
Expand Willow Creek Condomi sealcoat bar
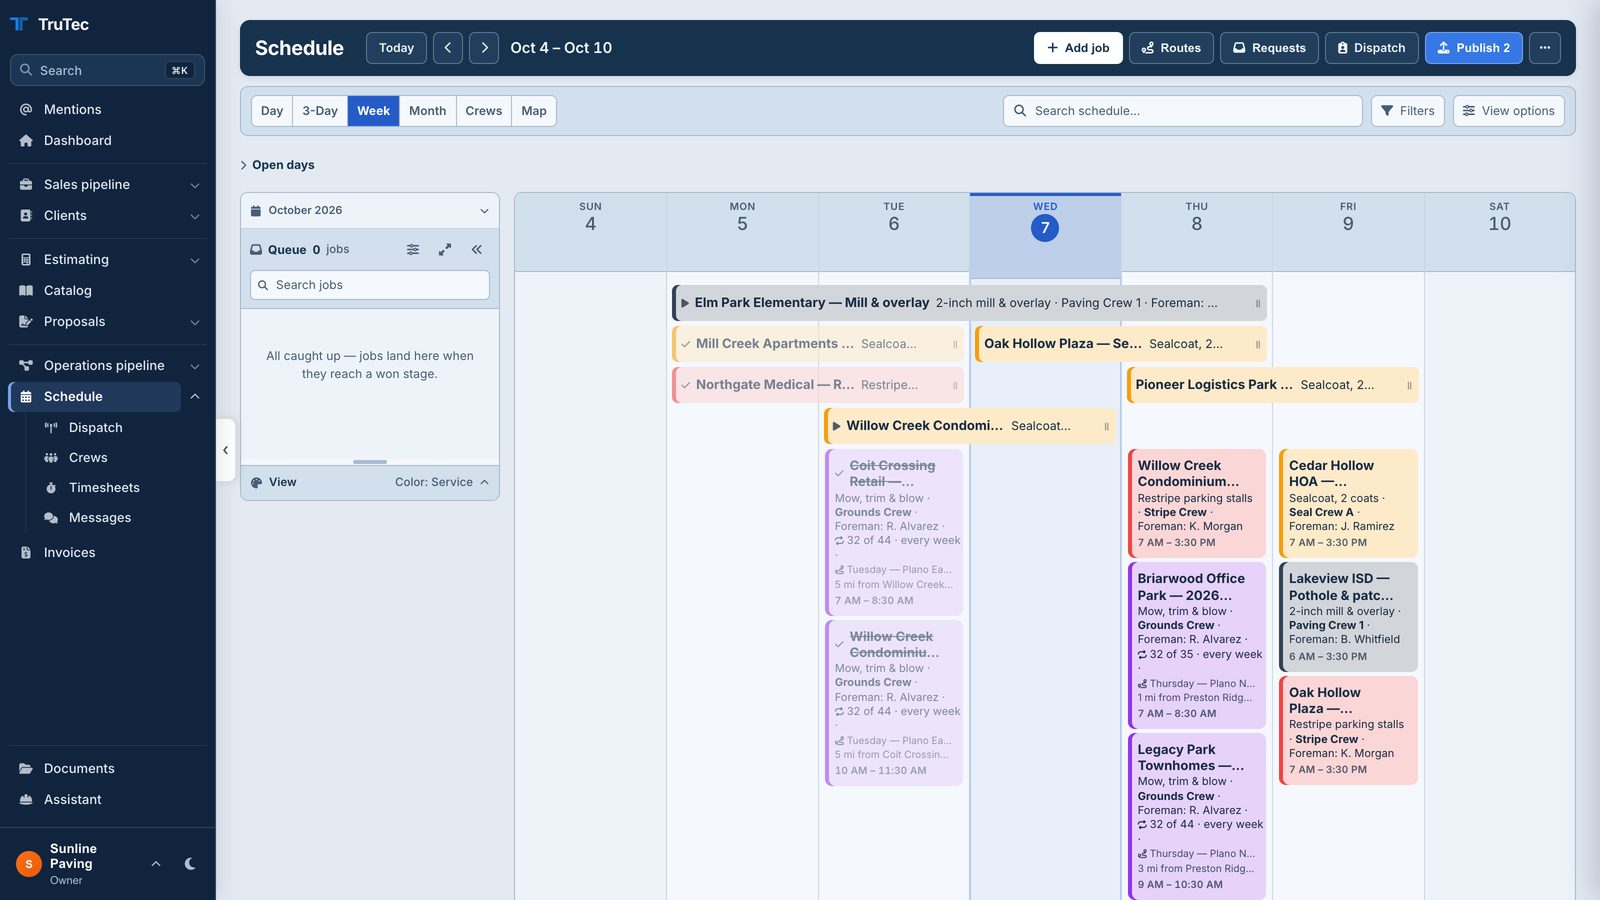click(837, 426)
